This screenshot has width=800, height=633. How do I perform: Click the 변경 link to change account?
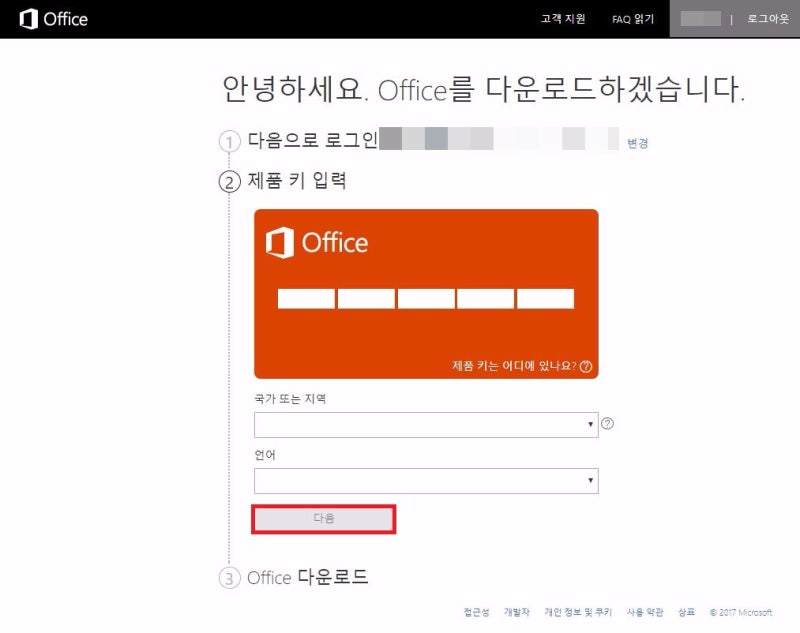coord(637,143)
